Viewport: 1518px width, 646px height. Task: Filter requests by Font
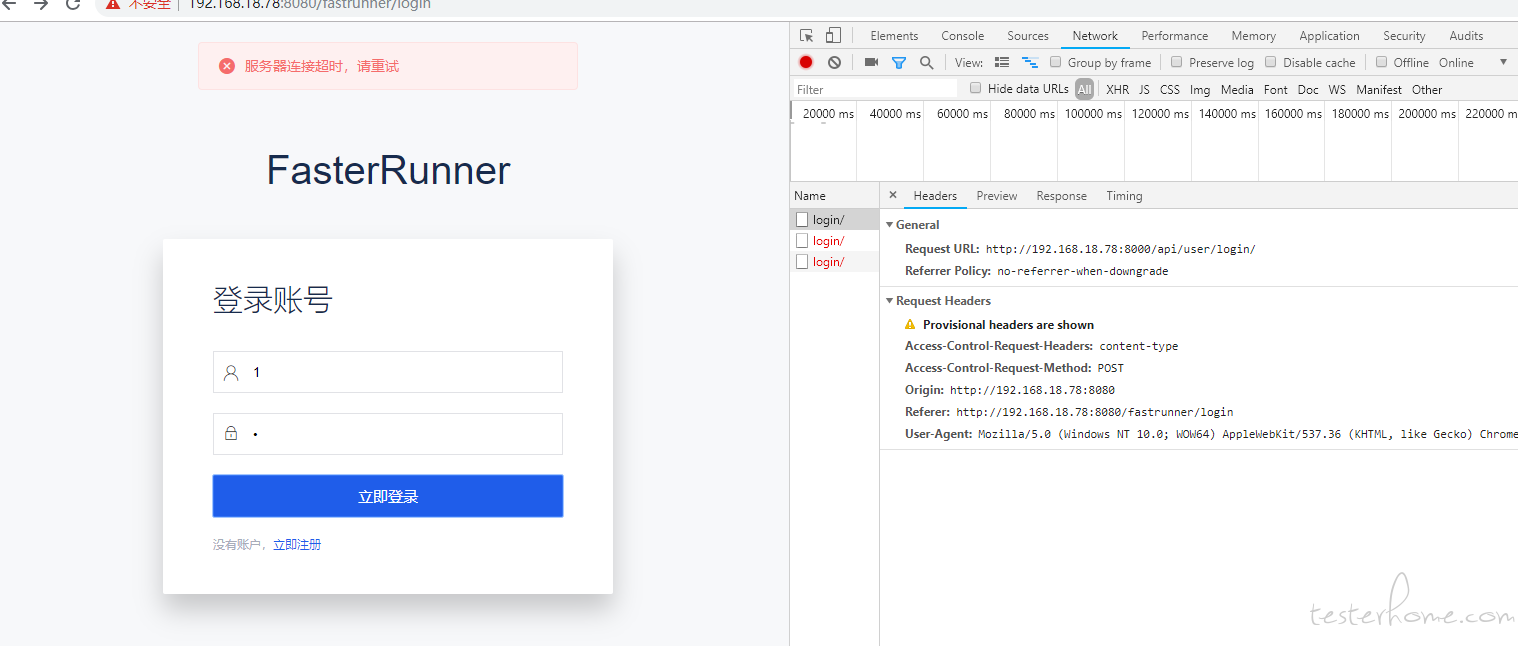pyautogui.click(x=1276, y=89)
